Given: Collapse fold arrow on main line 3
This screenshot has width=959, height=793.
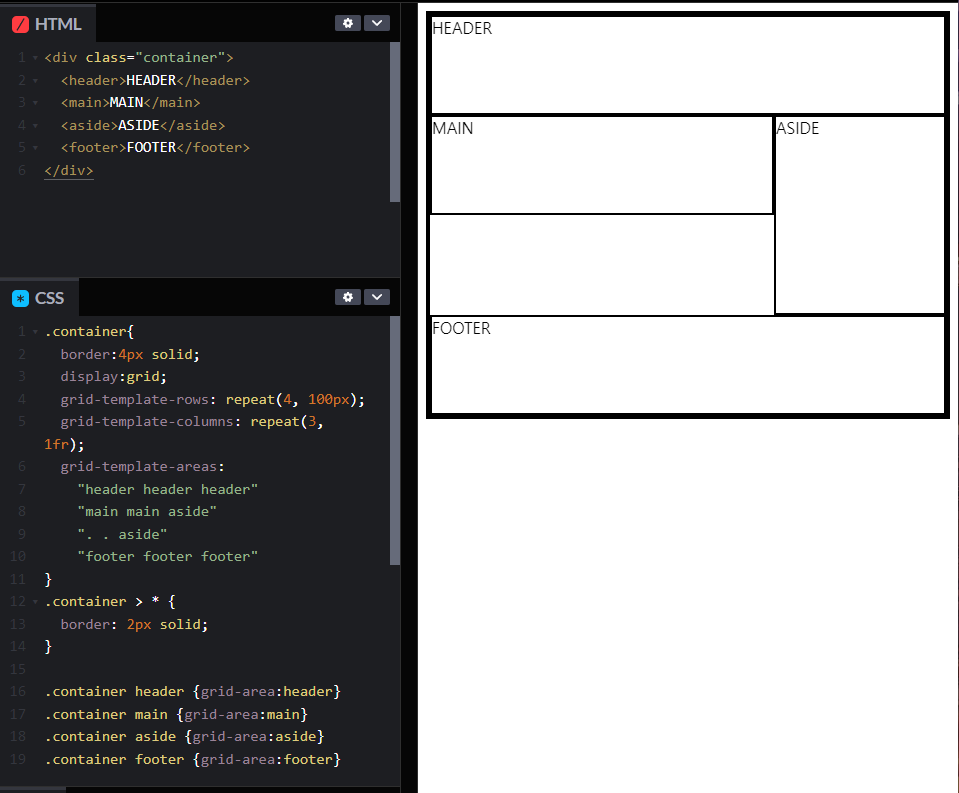Looking at the screenshot, I should (x=35, y=103).
